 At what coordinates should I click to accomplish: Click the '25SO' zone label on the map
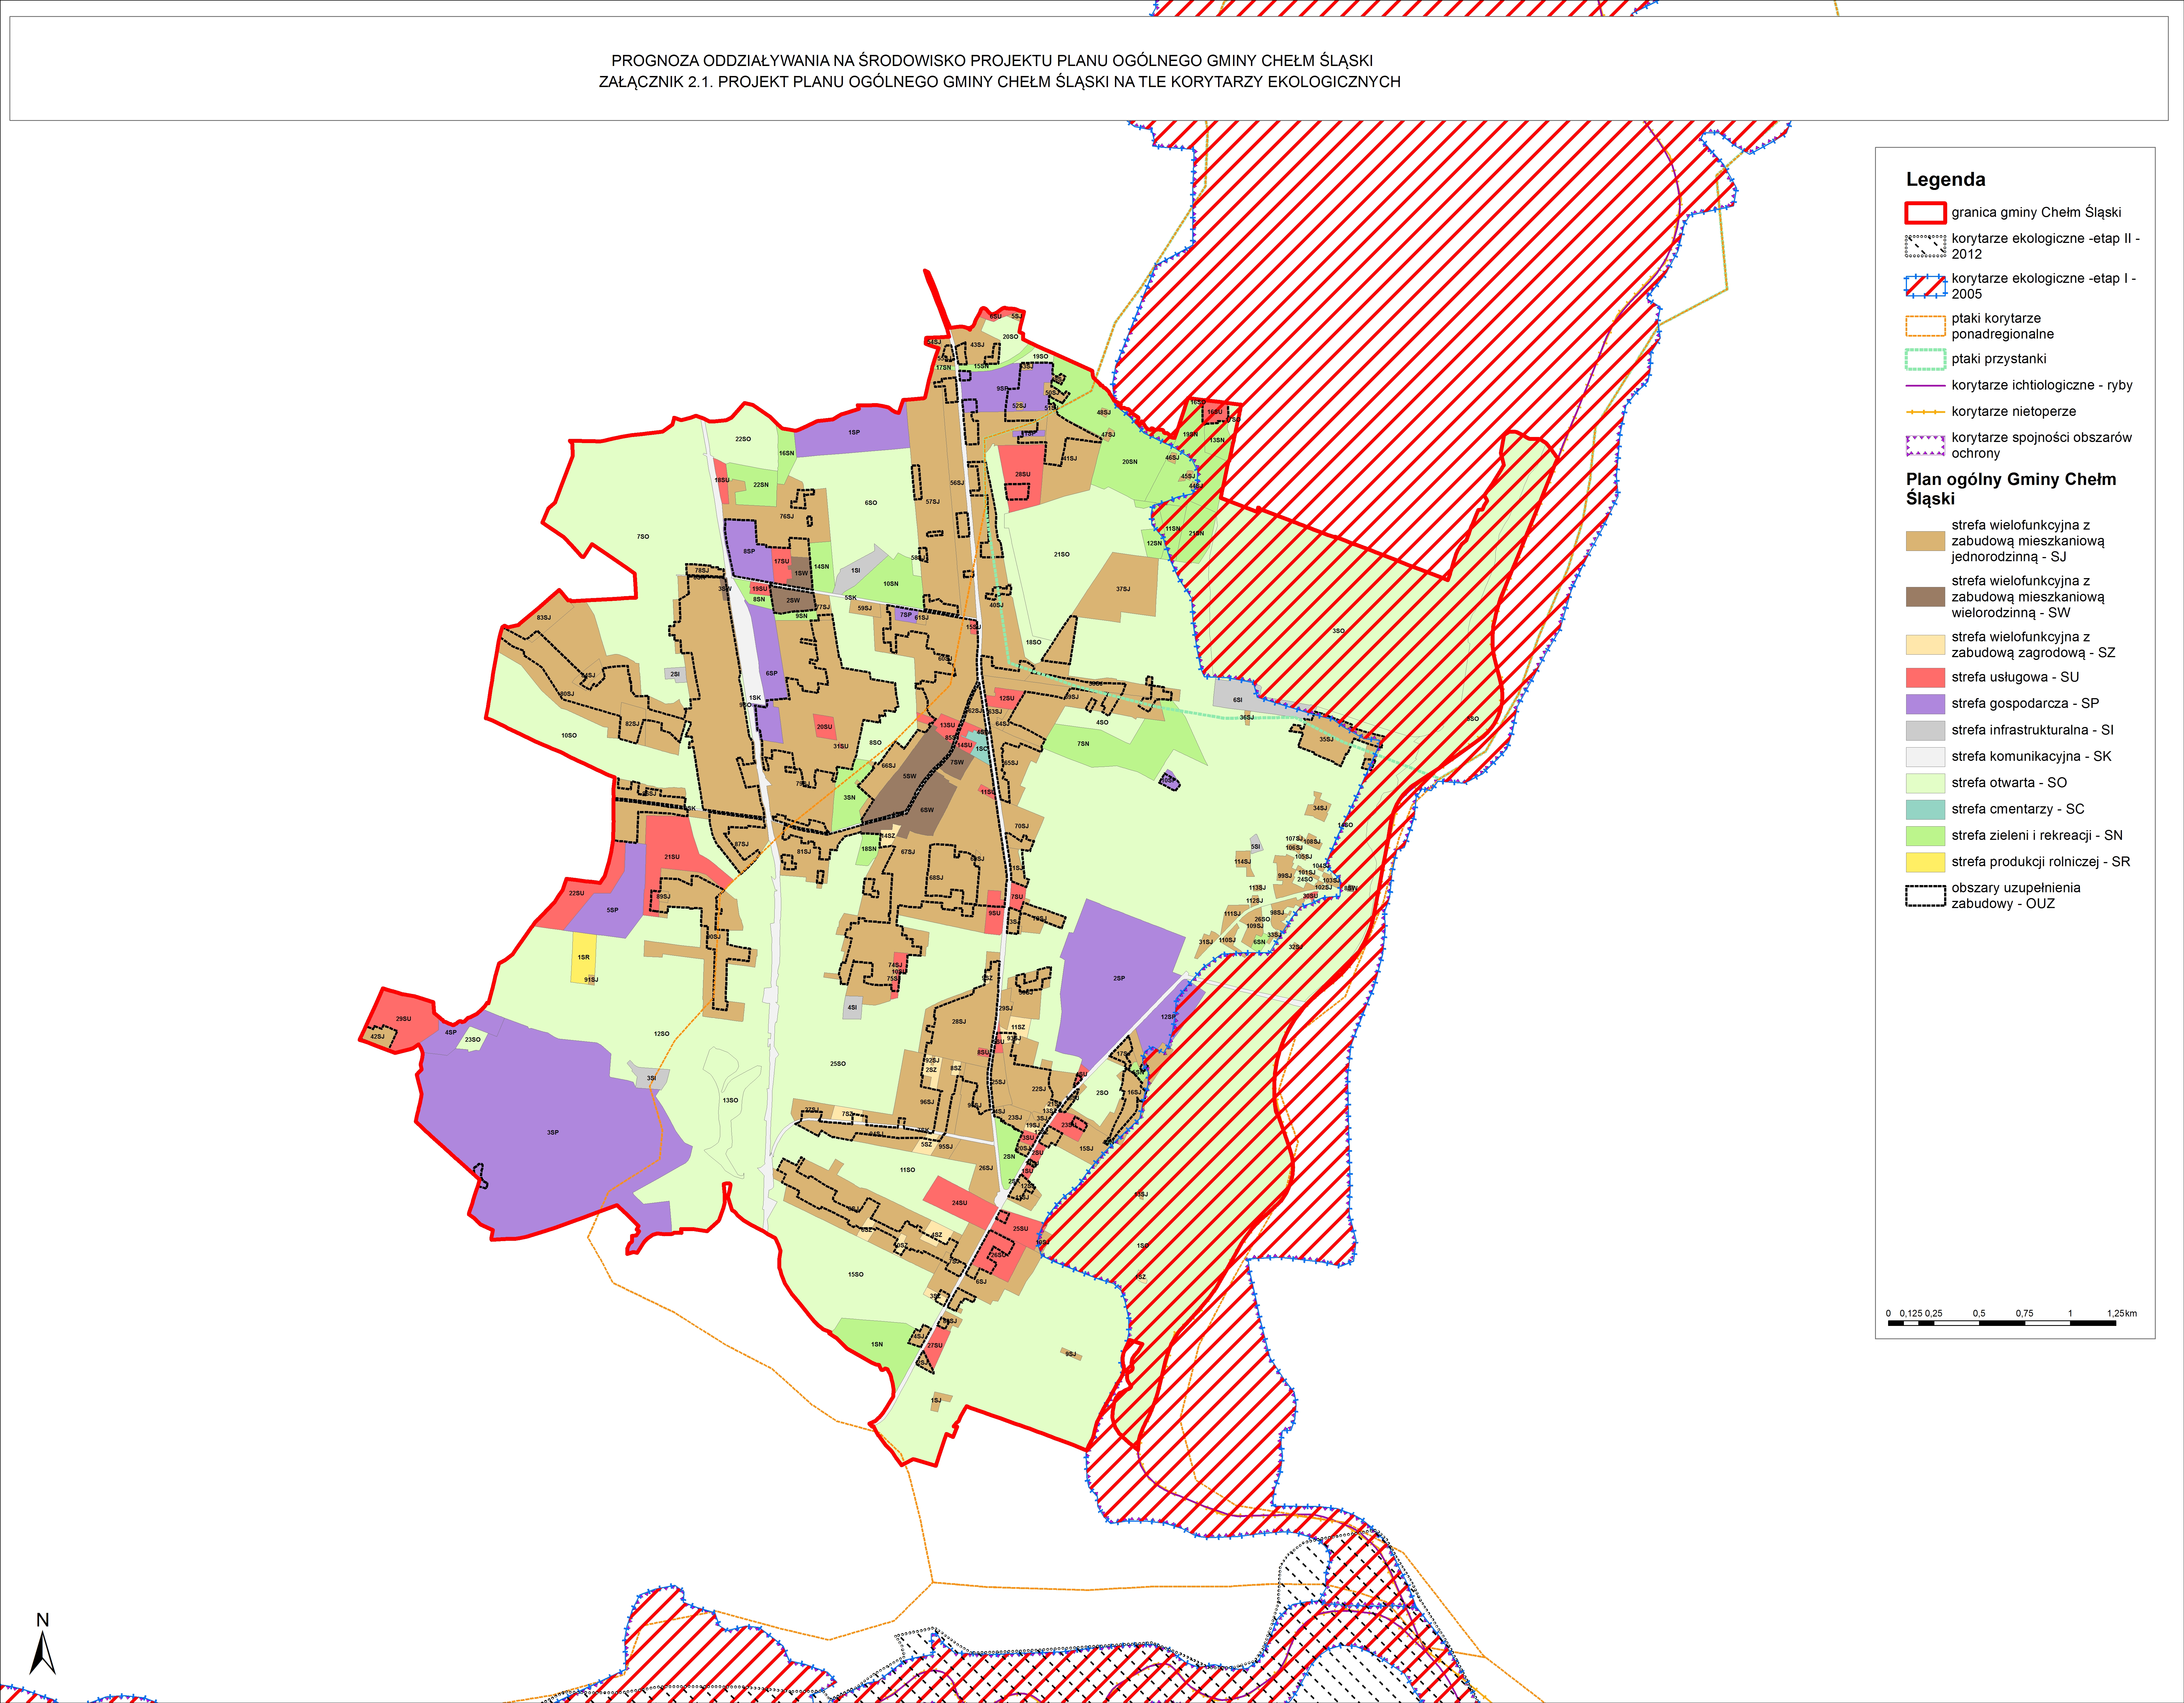click(x=838, y=1064)
